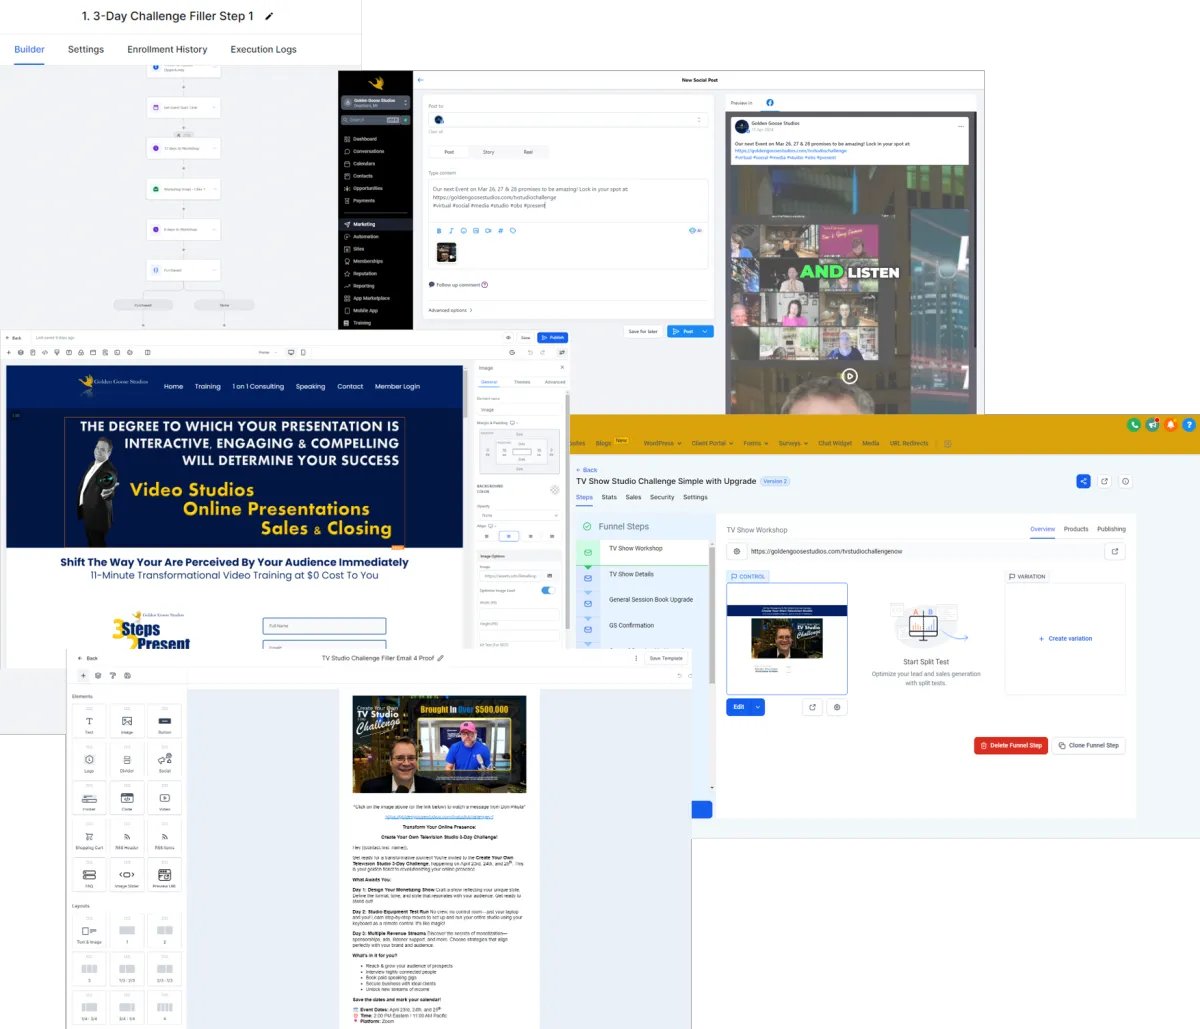
Task: Add an Image Slider element to the email
Action: [127, 875]
